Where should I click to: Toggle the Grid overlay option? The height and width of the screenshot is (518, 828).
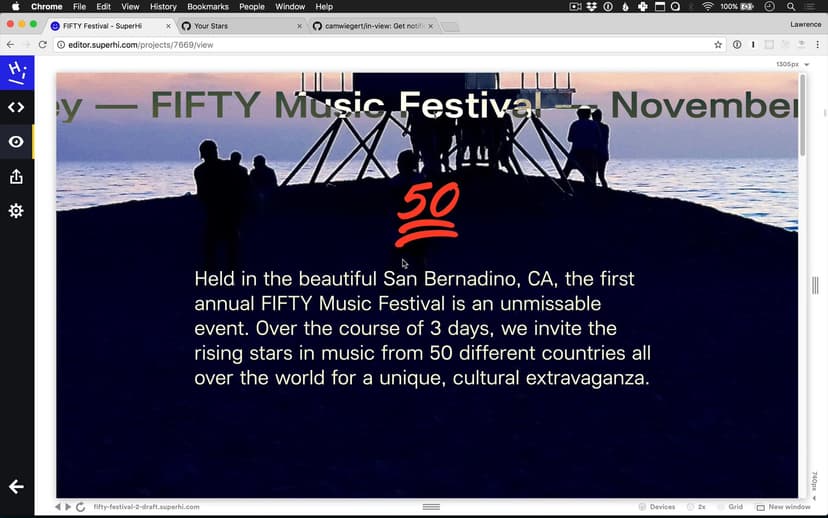(730, 507)
